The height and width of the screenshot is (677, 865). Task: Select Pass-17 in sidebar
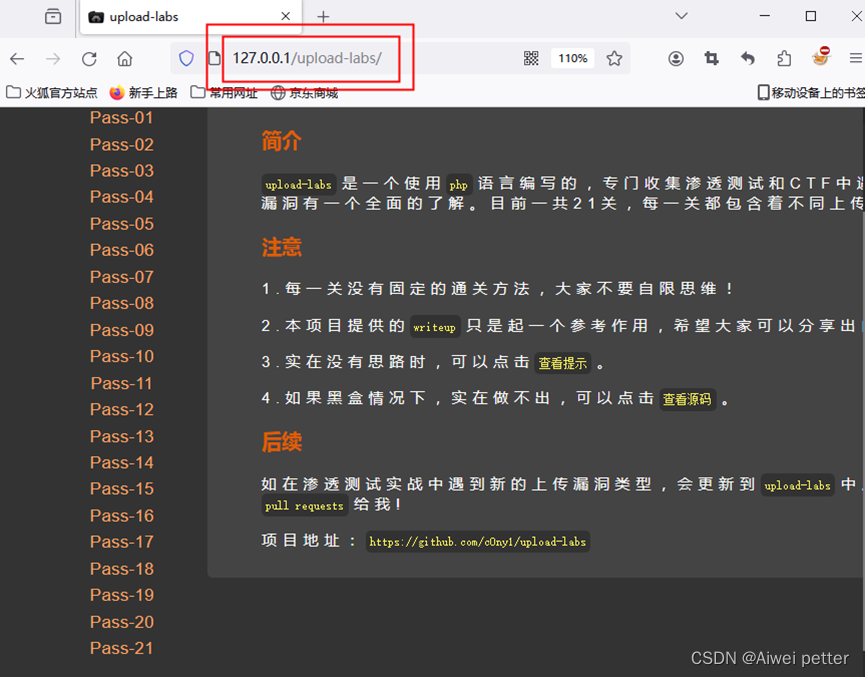click(121, 542)
